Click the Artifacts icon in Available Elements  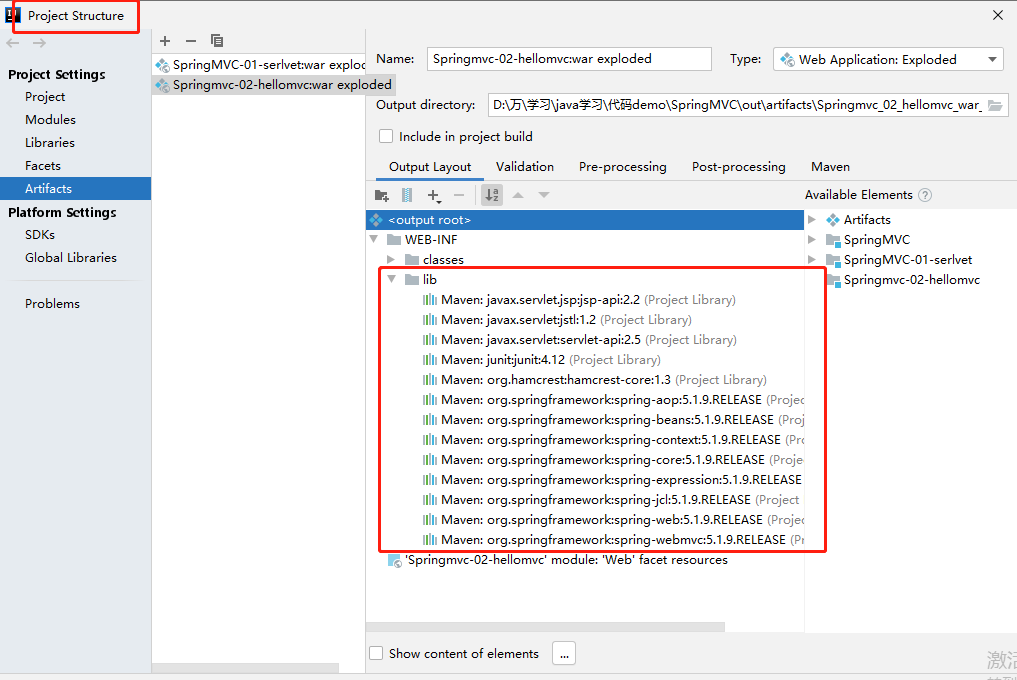833,220
